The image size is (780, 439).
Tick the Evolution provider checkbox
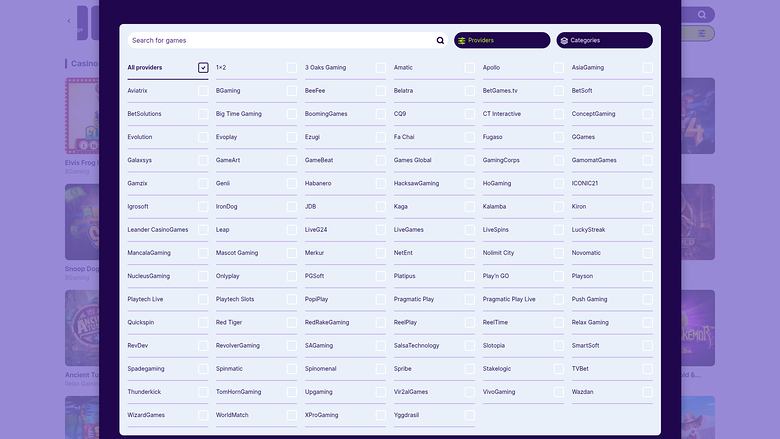tap(203, 137)
